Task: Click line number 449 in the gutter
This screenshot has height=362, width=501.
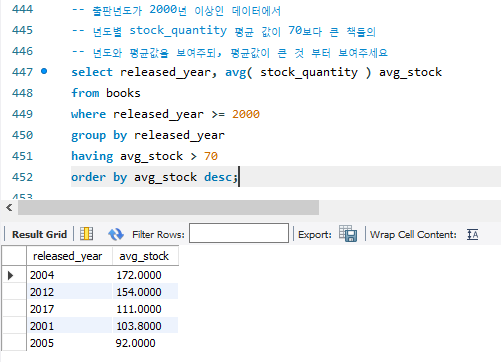Action: coord(22,114)
